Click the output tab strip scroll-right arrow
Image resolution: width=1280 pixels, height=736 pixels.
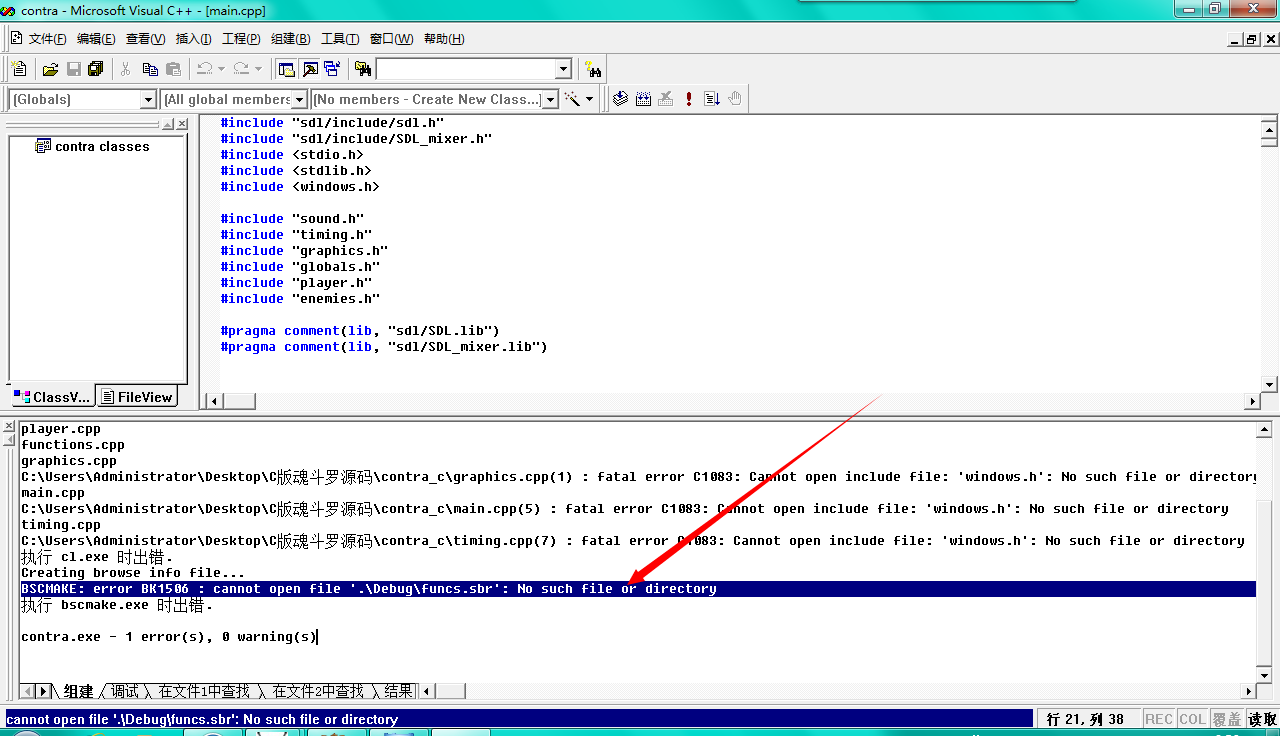43,691
